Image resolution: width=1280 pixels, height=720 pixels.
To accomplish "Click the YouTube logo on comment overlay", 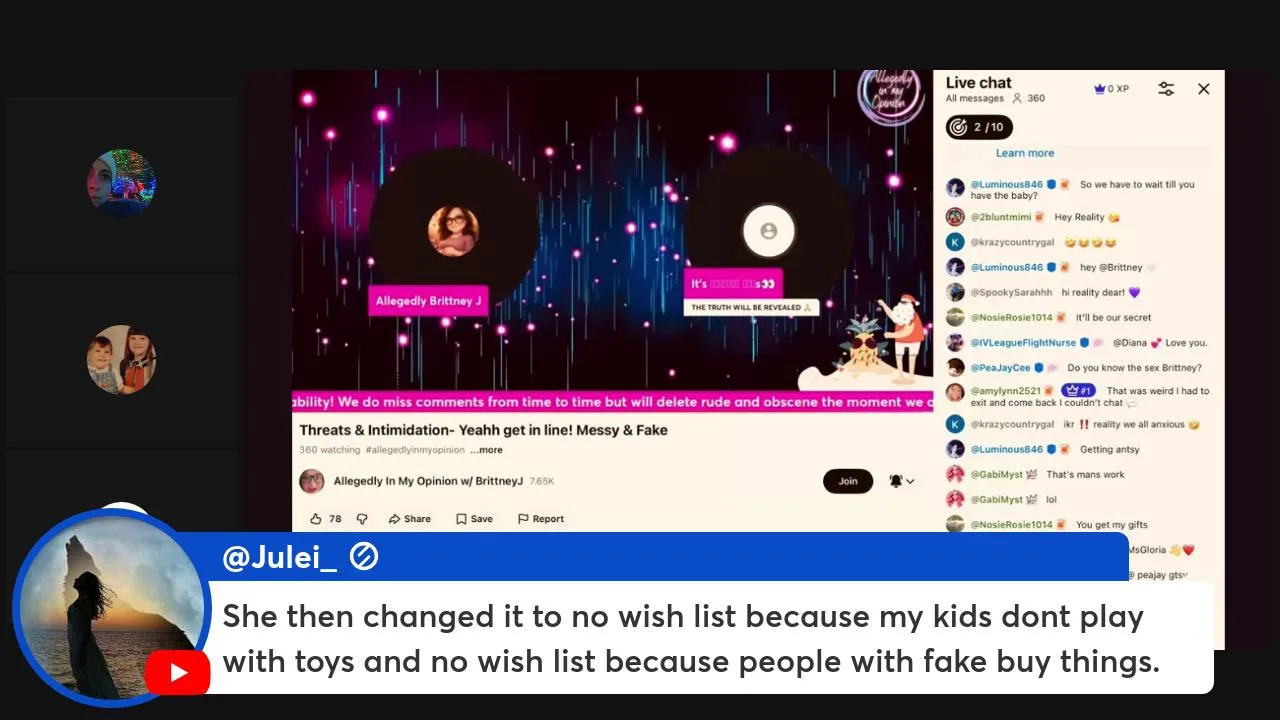I will pos(178,672).
